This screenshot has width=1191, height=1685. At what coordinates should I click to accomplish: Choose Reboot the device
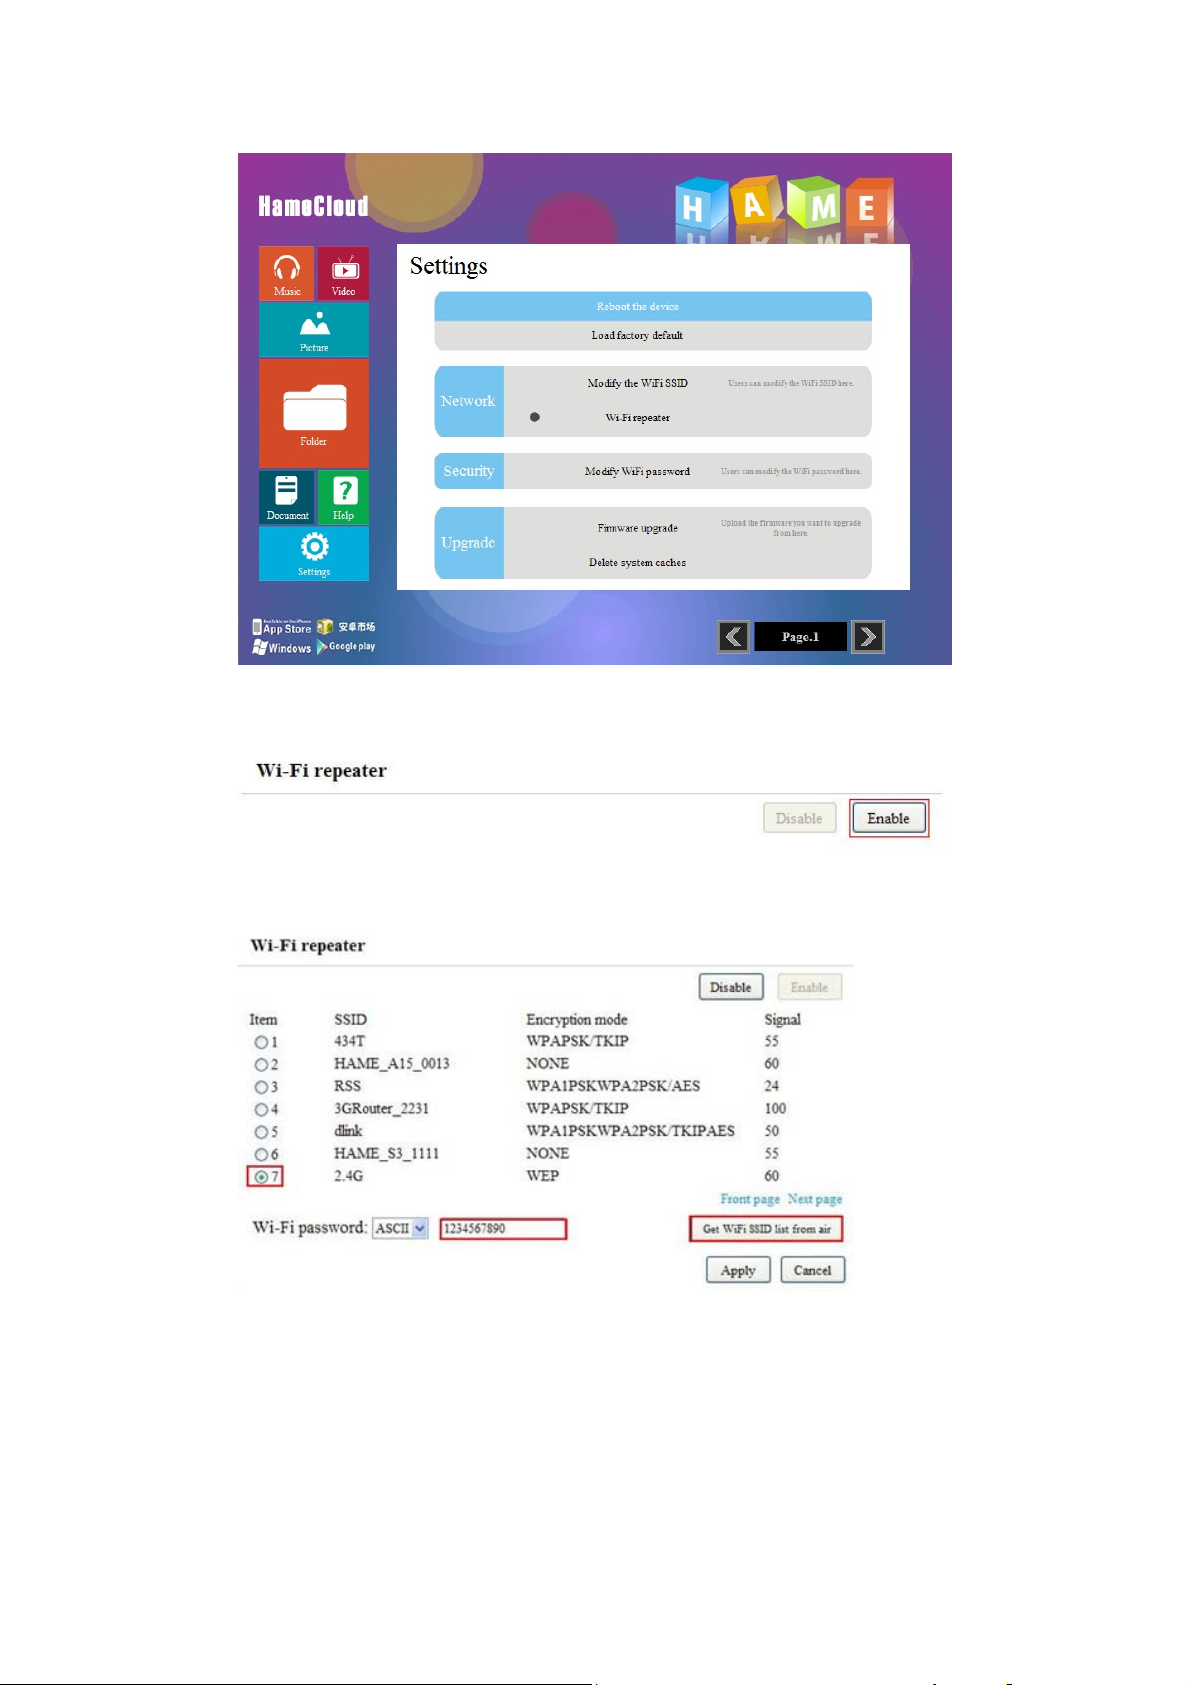[x=653, y=306]
